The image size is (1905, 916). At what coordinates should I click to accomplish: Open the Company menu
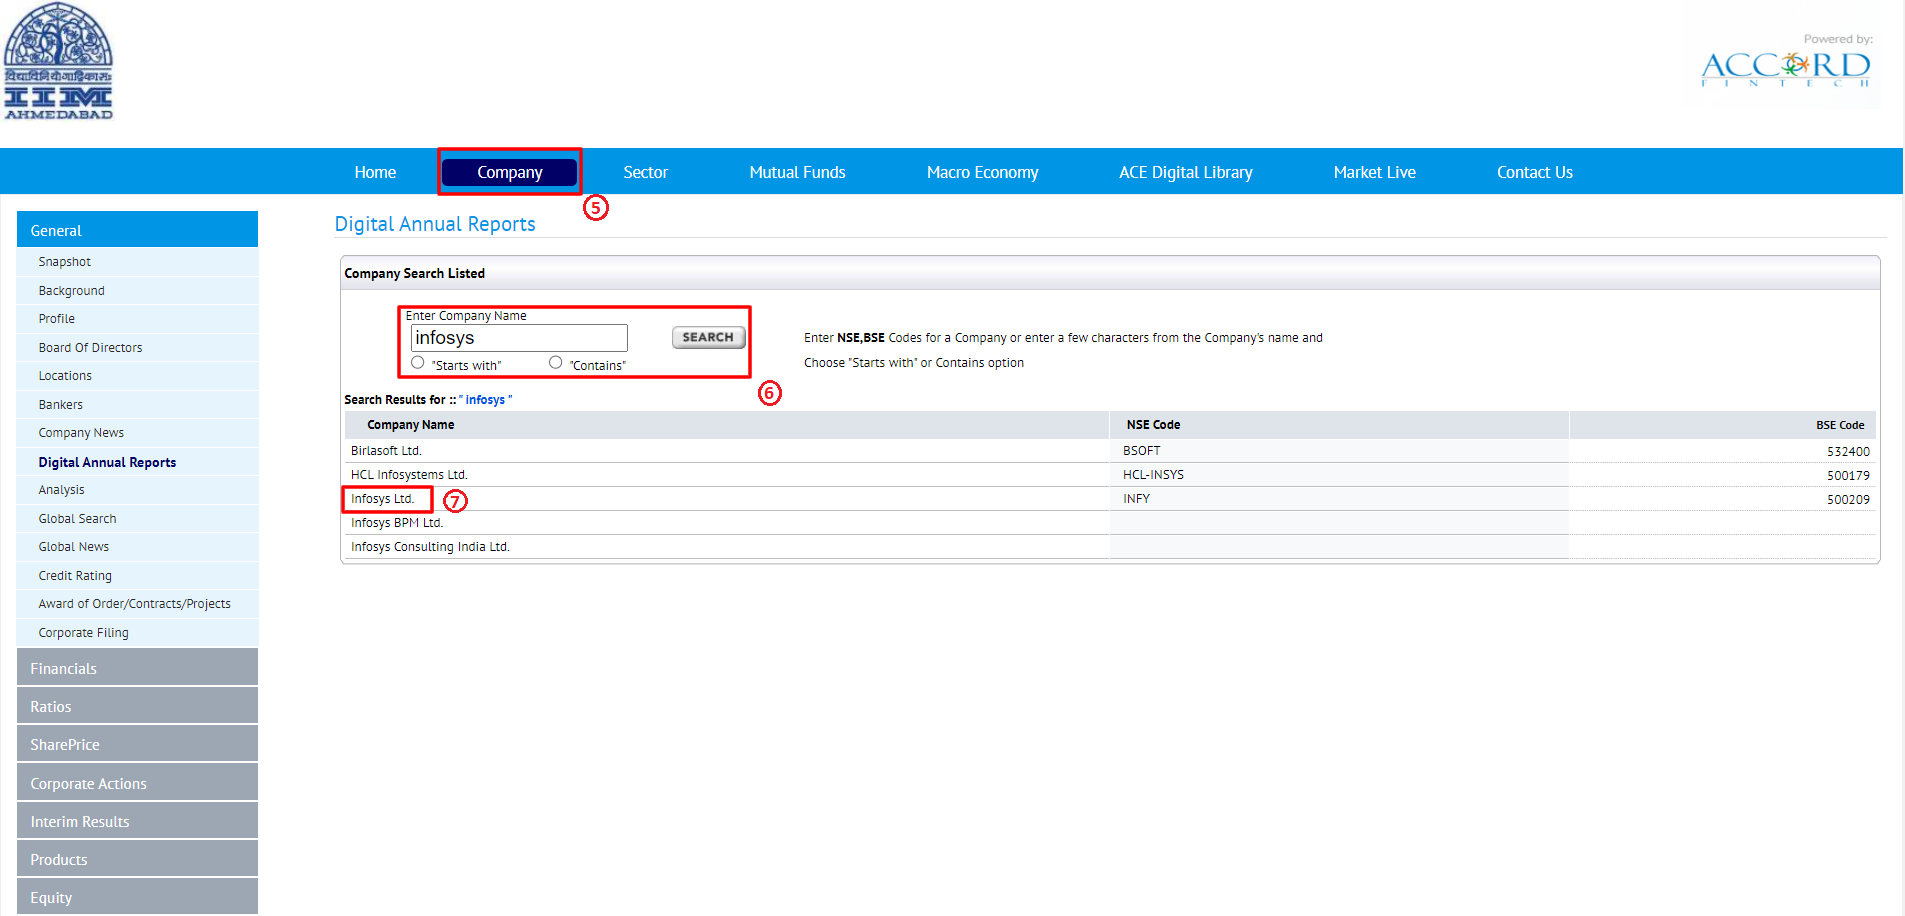click(510, 172)
